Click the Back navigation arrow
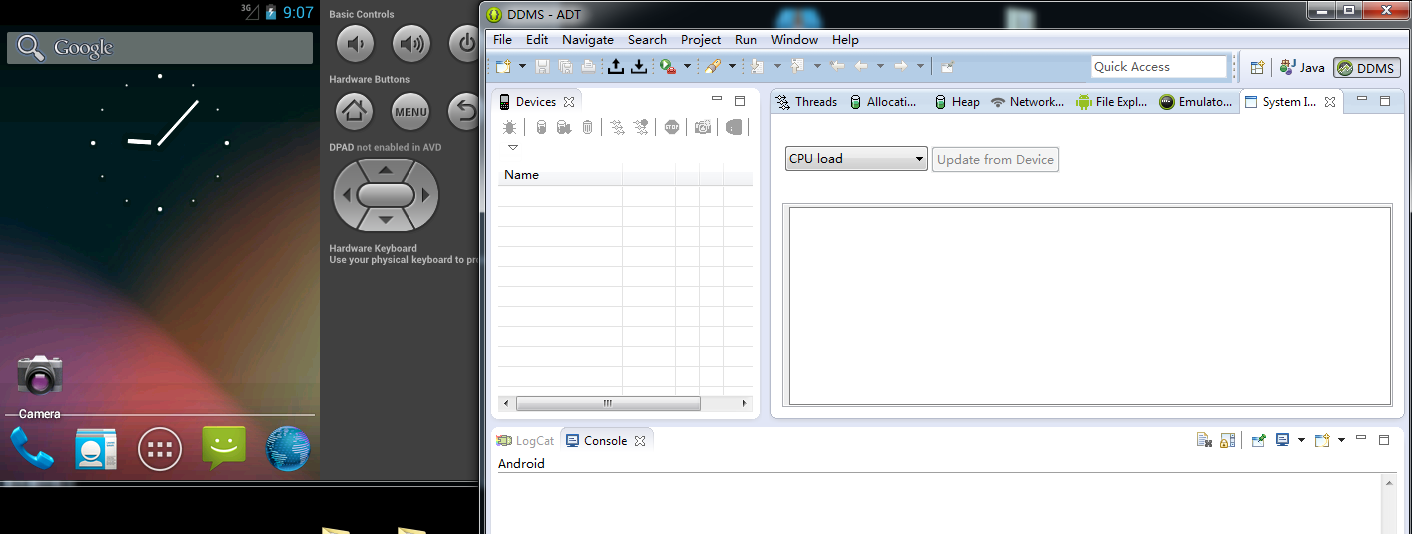 [x=861, y=66]
